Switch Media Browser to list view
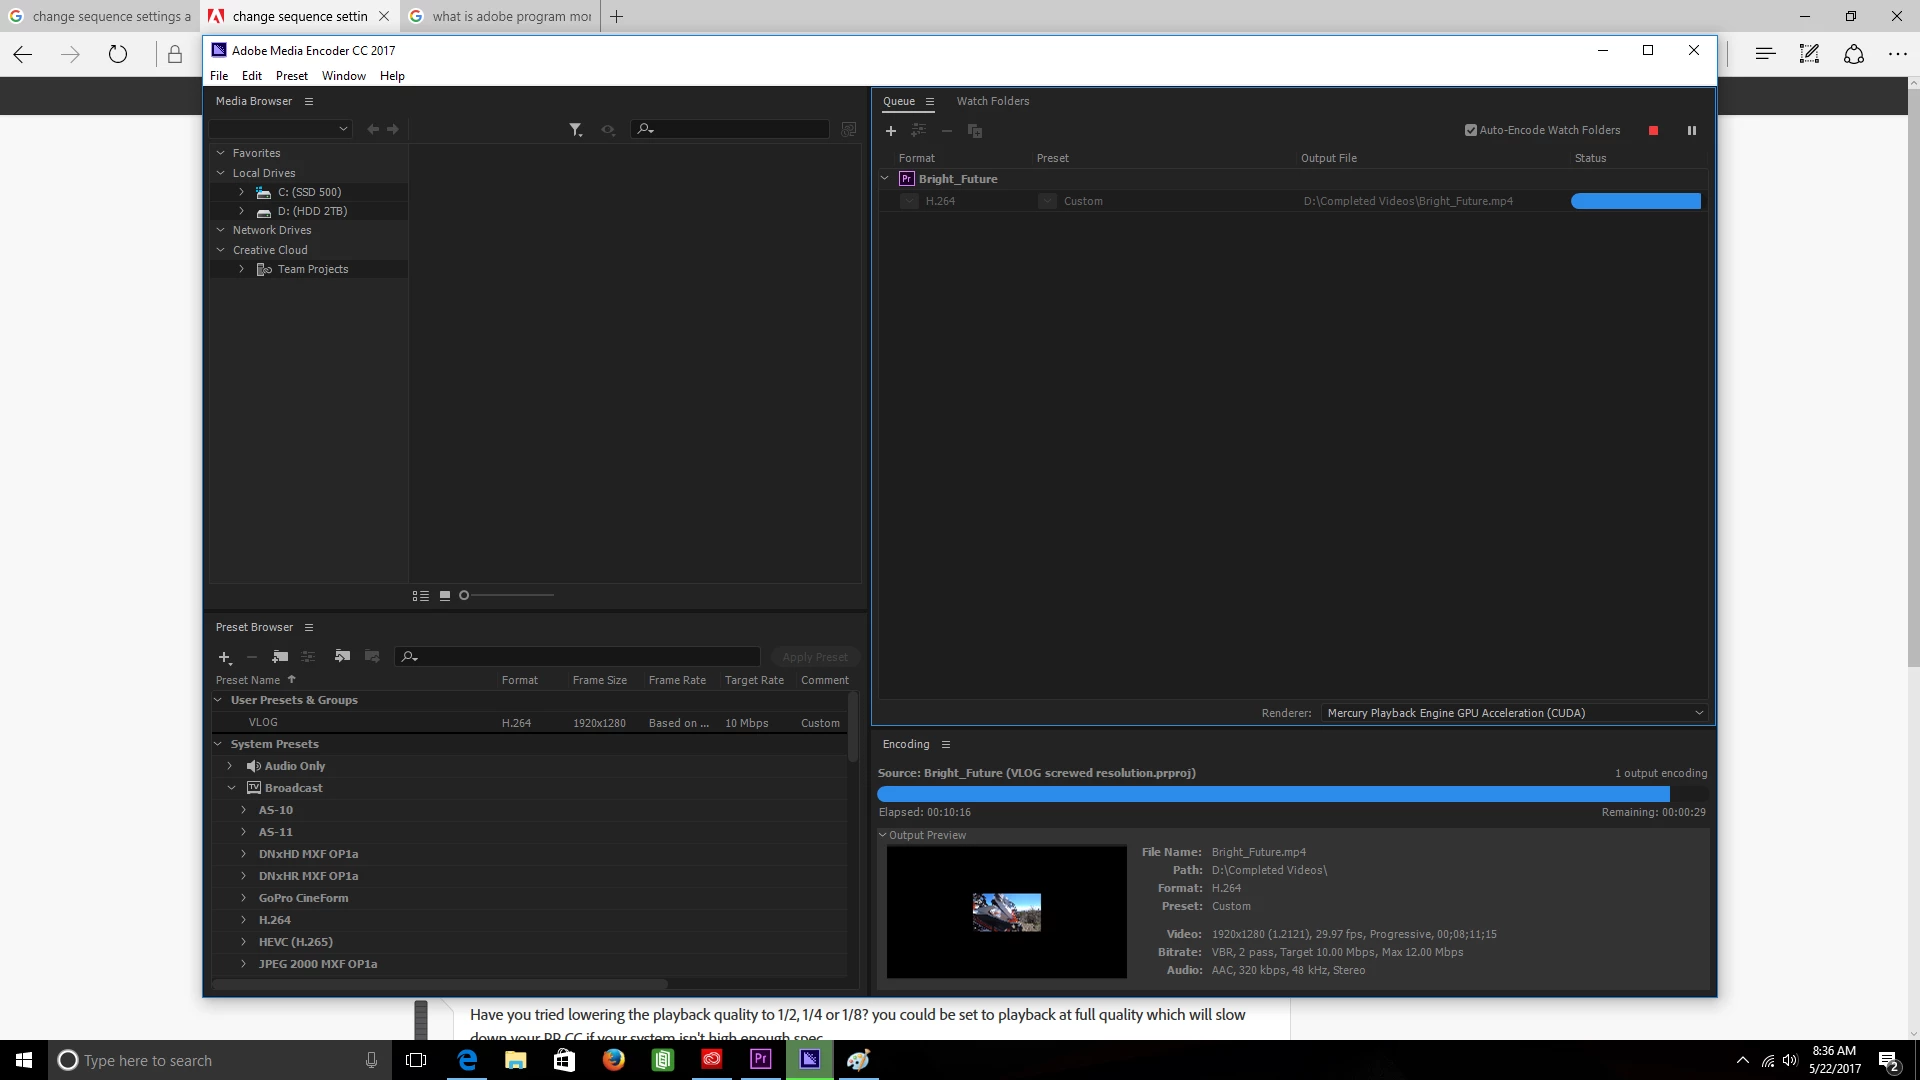1920x1080 pixels. (421, 596)
